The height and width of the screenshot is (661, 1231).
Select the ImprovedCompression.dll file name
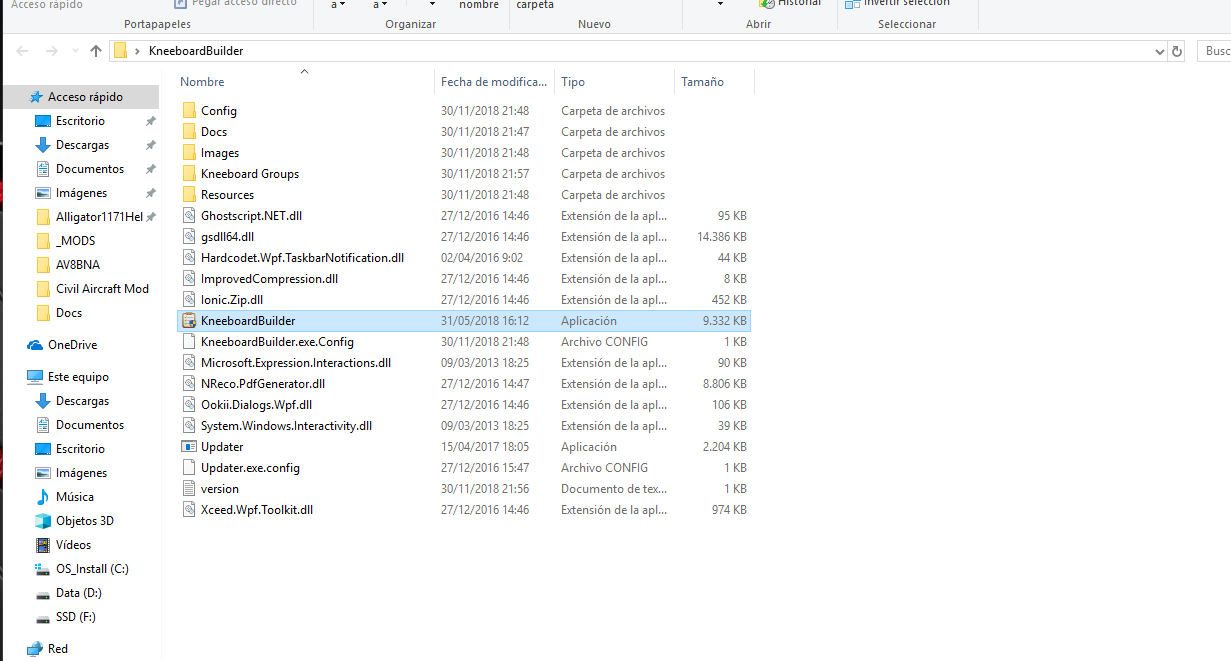(x=269, y=279)
